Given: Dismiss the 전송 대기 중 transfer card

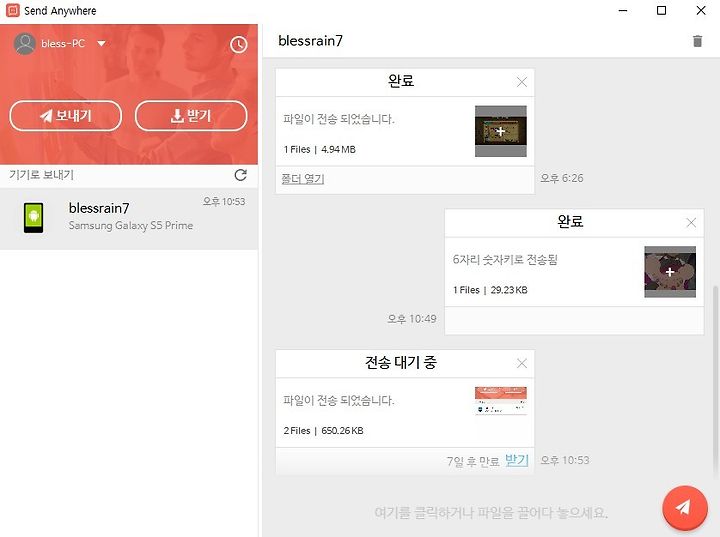Looking at the screenshot, I should 522,364.
